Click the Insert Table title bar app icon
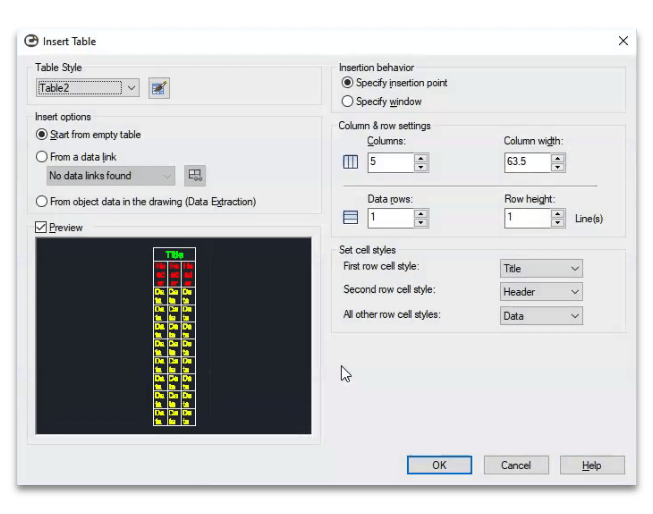This screenshot has width=653, height=514. tap(31, 41)
